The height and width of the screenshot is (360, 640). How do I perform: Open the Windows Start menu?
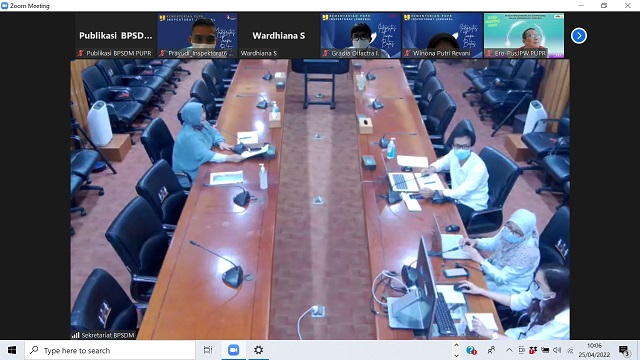coord(12,350)
